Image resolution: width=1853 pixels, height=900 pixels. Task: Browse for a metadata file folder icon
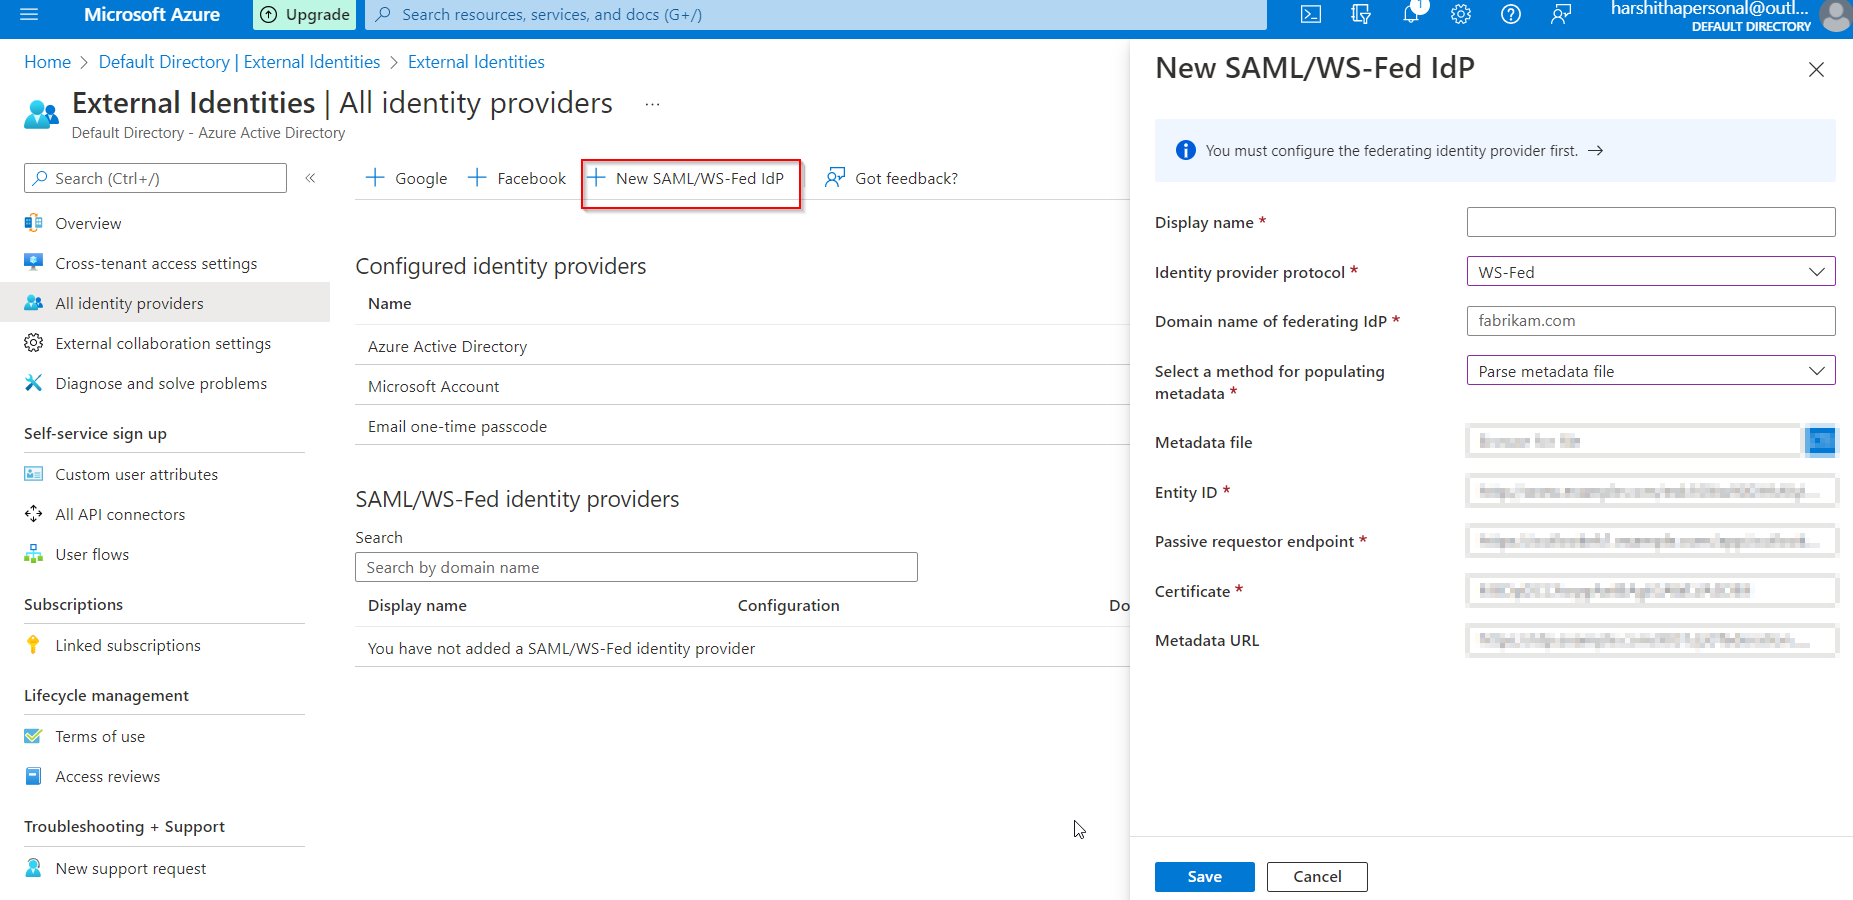coord(1821,441)
